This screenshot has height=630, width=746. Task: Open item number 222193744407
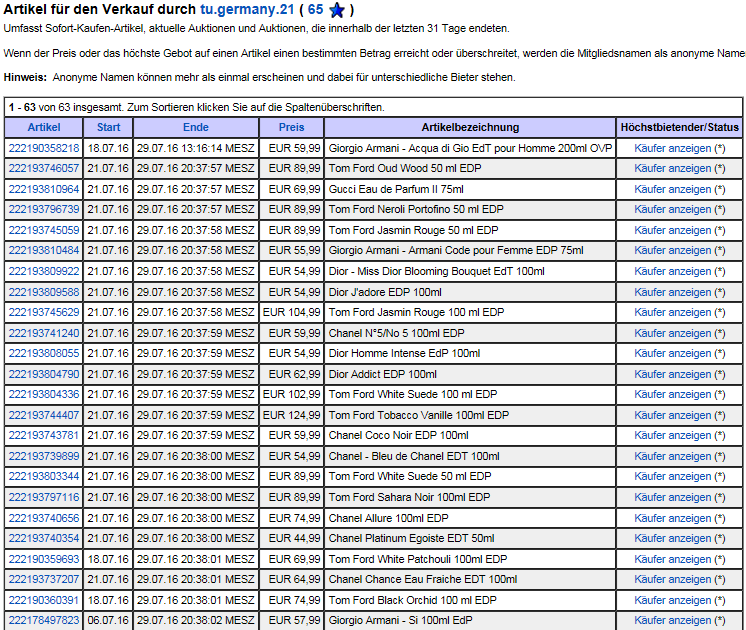tap(44, 414)
